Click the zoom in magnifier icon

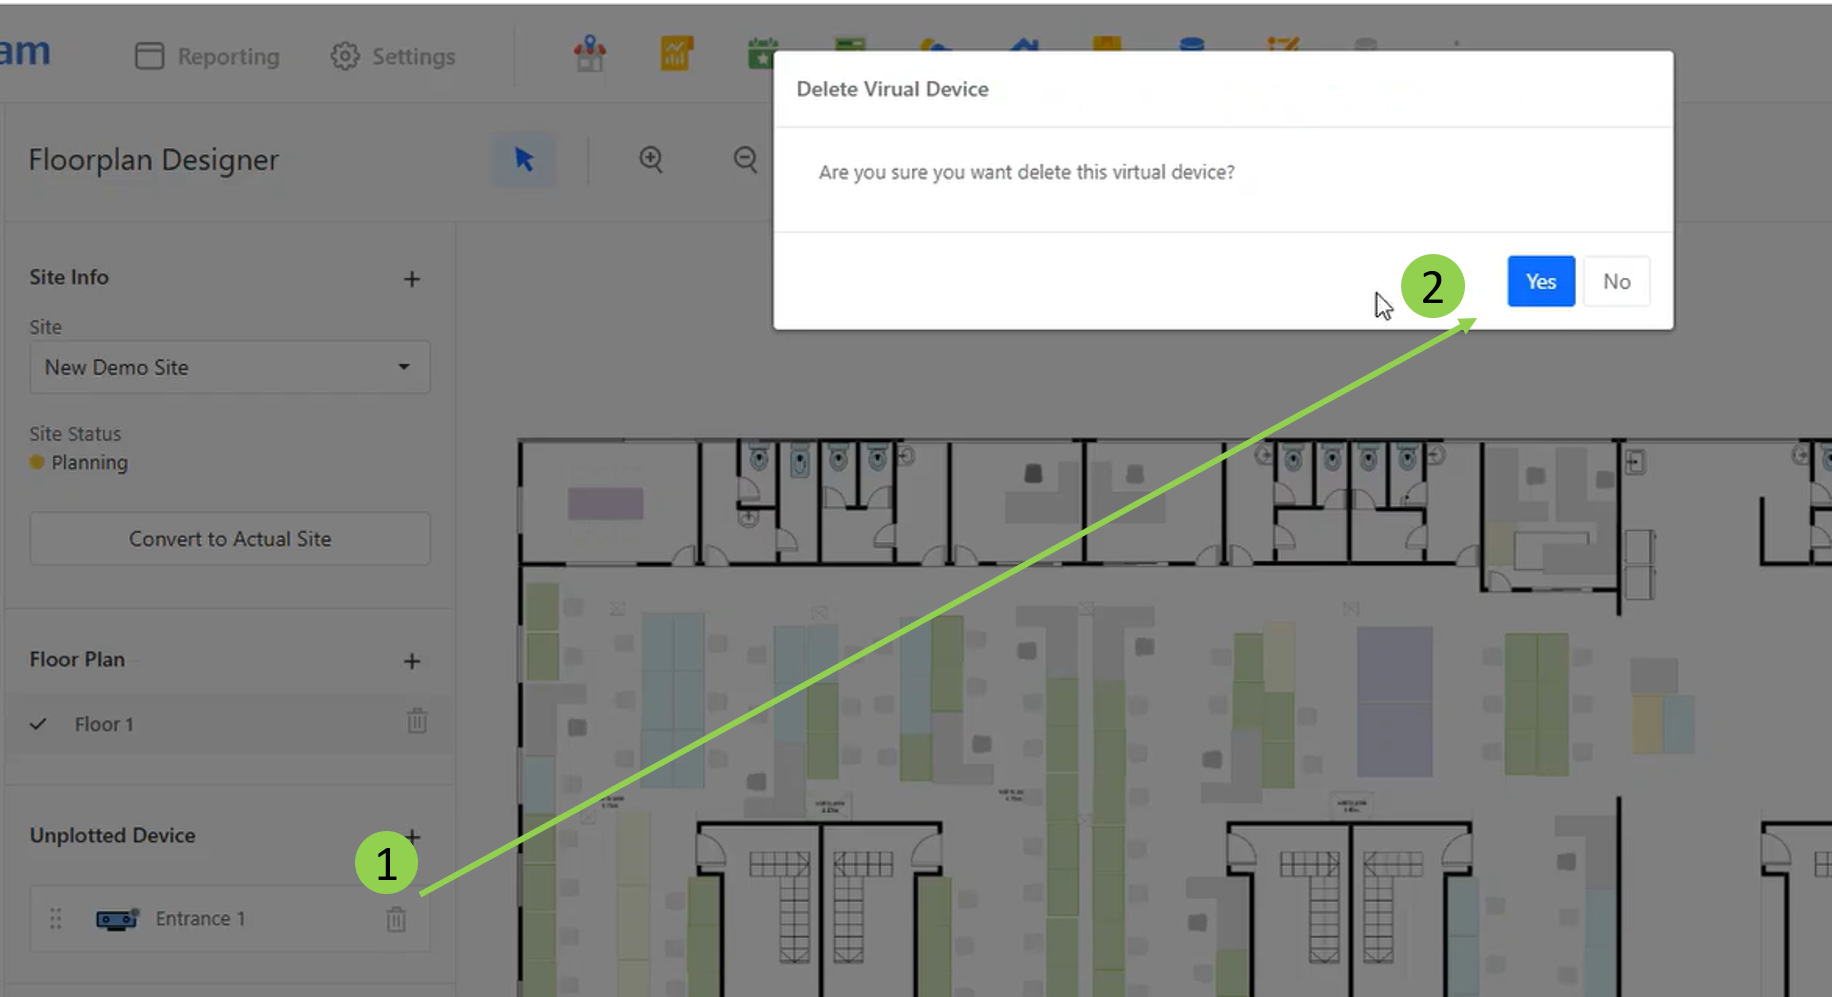click(651, 160)
